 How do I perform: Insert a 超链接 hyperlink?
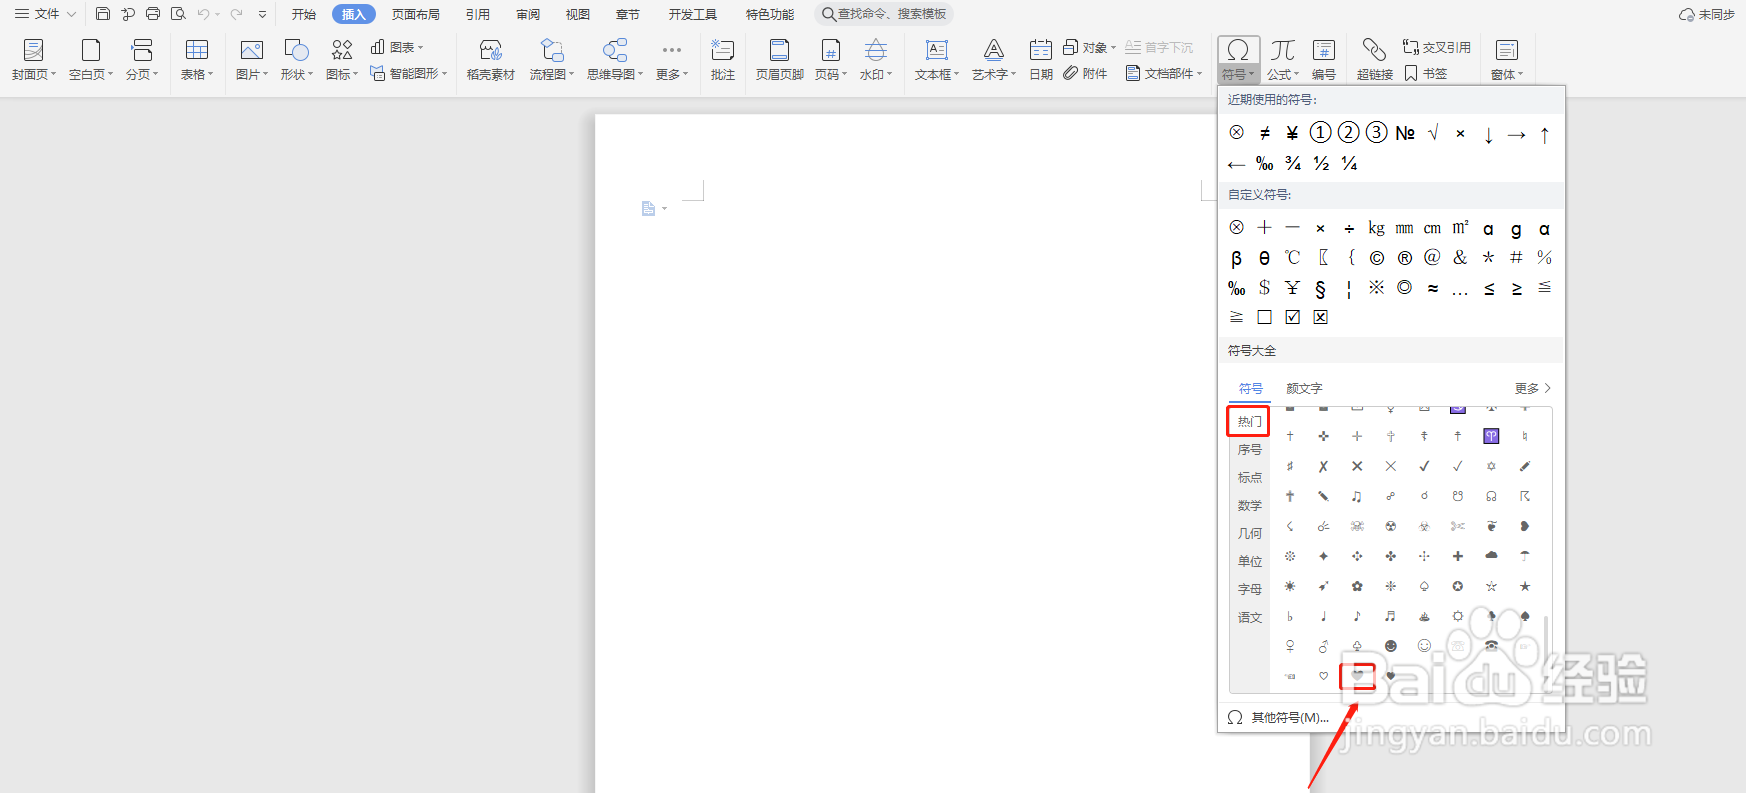1374,60
